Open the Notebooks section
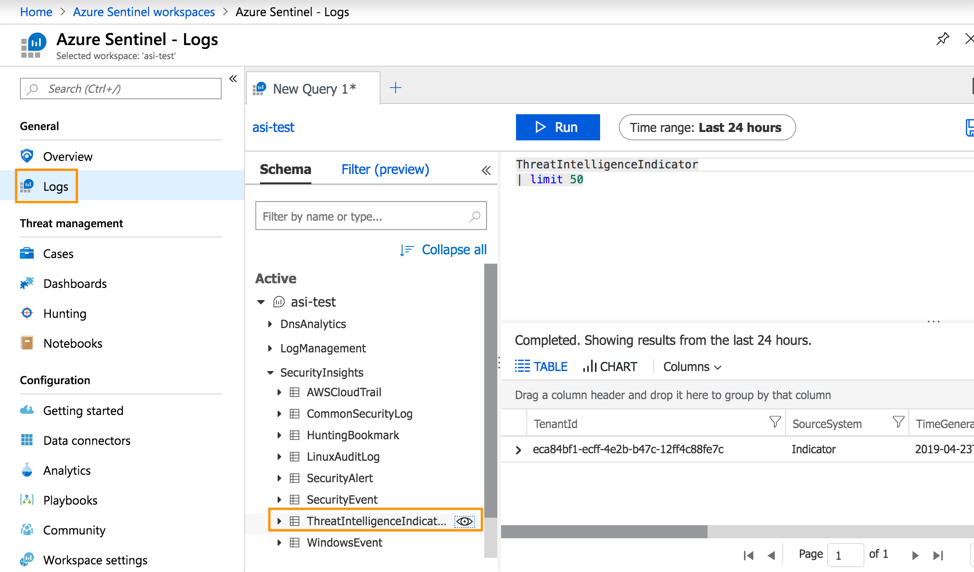Screen dimensions: 974x572 click(x=72, y=343)
